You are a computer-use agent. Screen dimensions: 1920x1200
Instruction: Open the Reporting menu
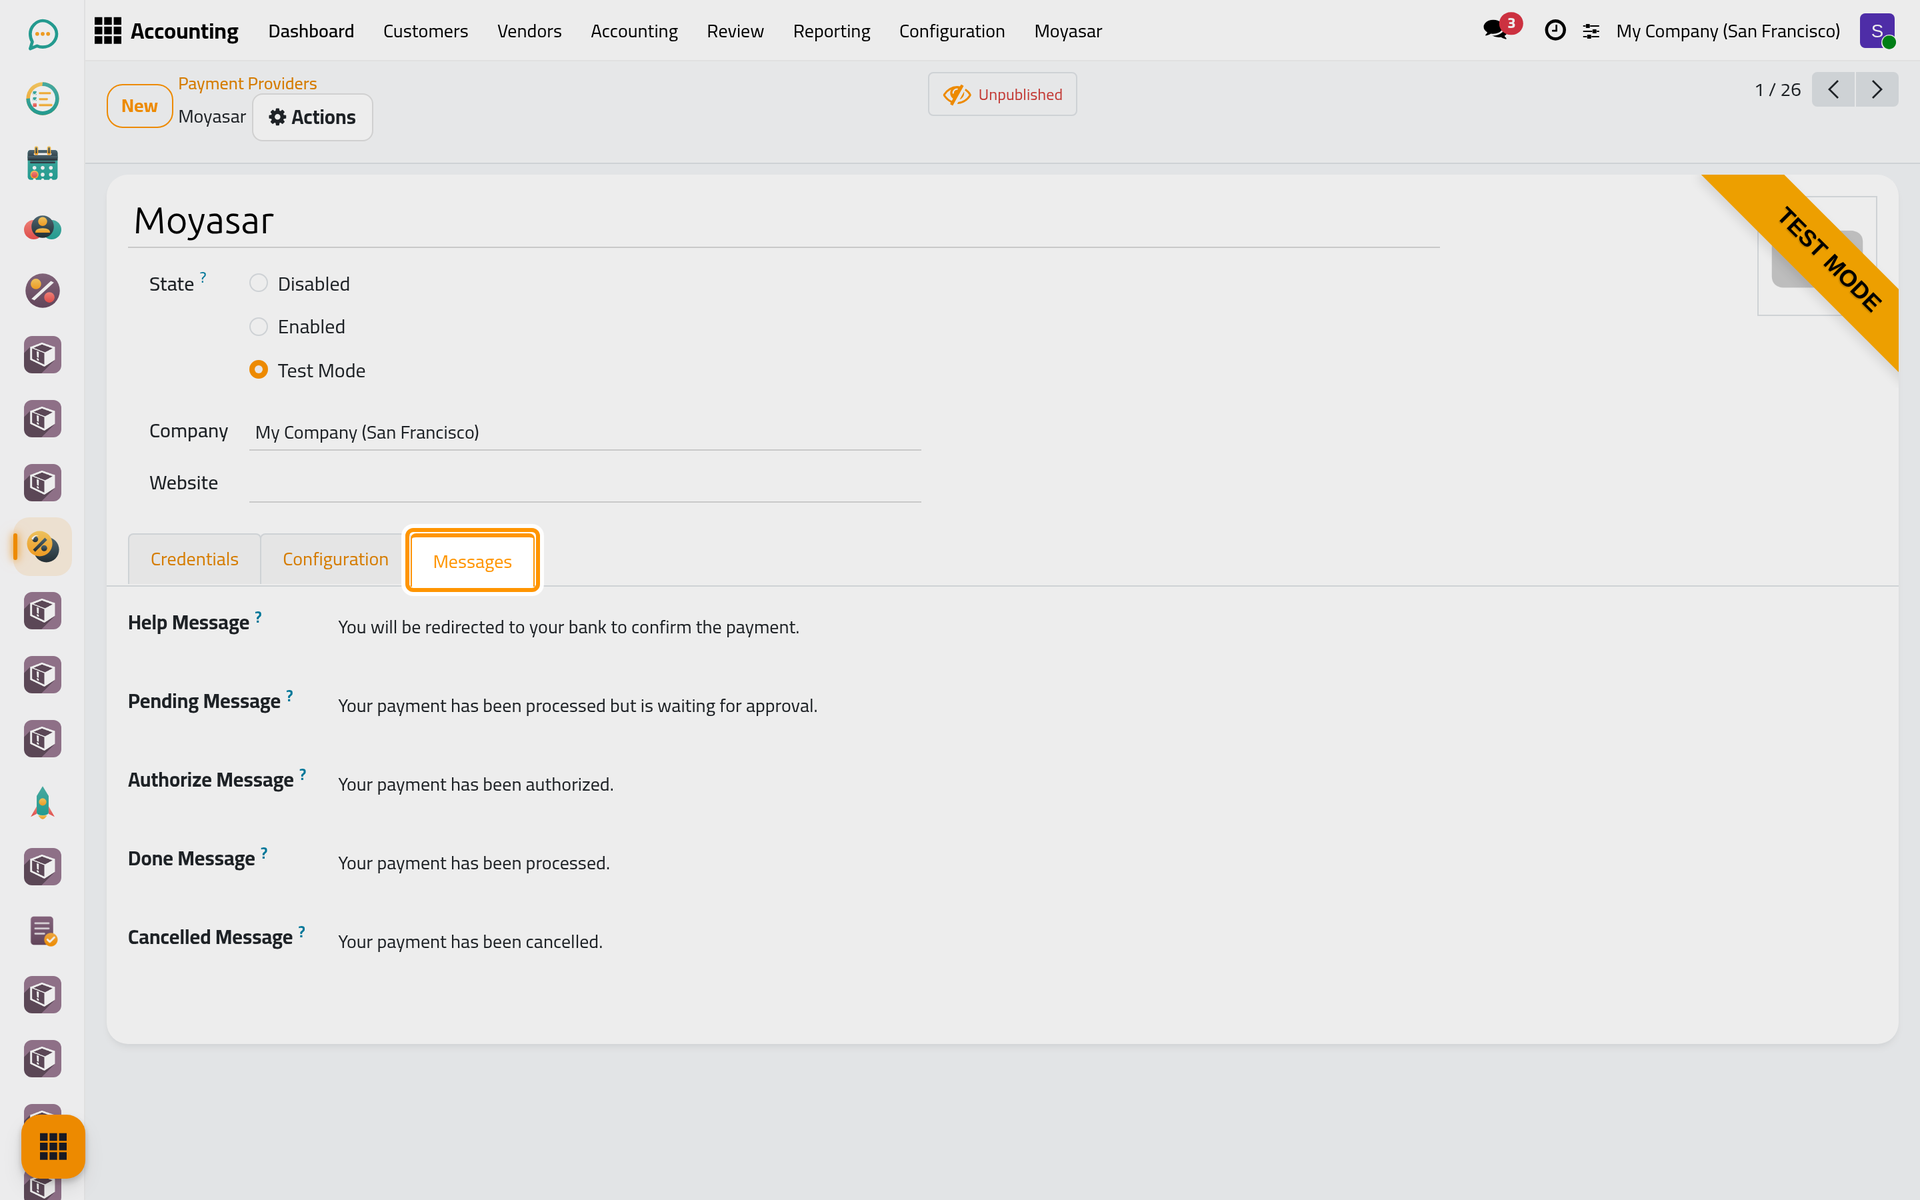pyautogui.click(x=831, y=31)
